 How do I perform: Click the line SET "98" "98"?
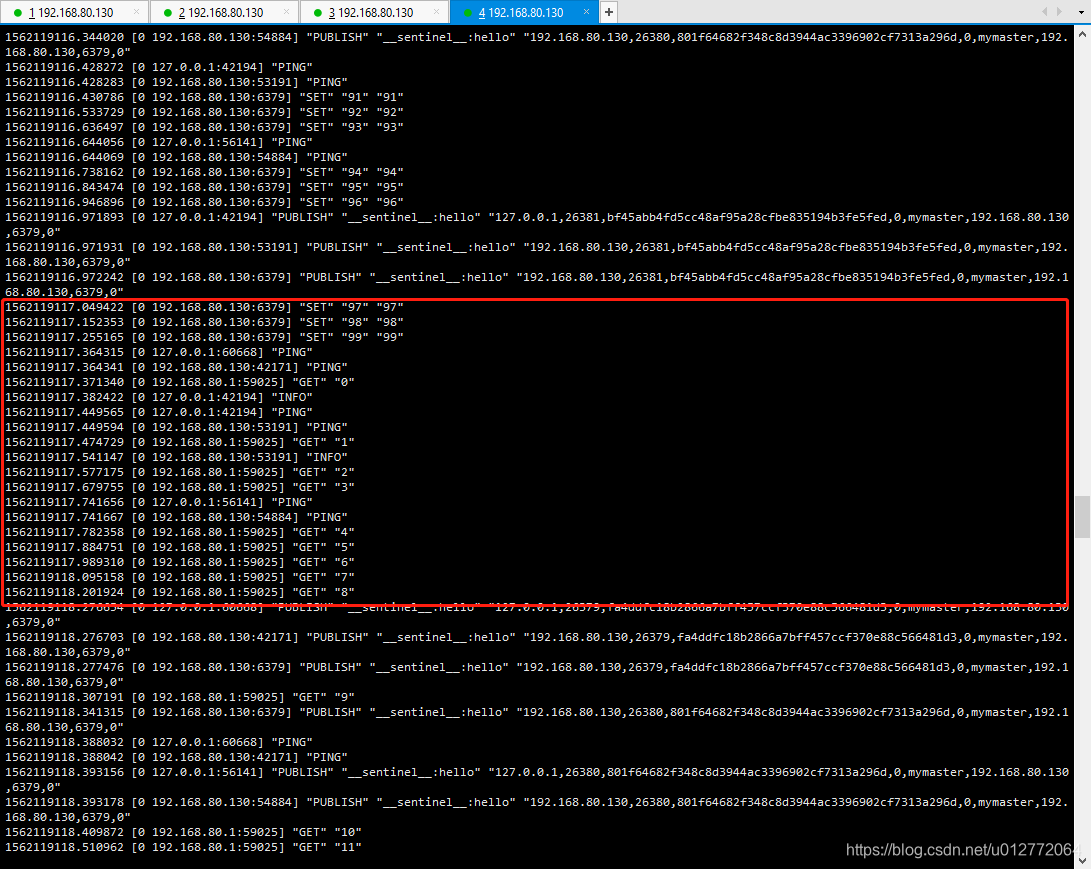[x=205, y=322]
